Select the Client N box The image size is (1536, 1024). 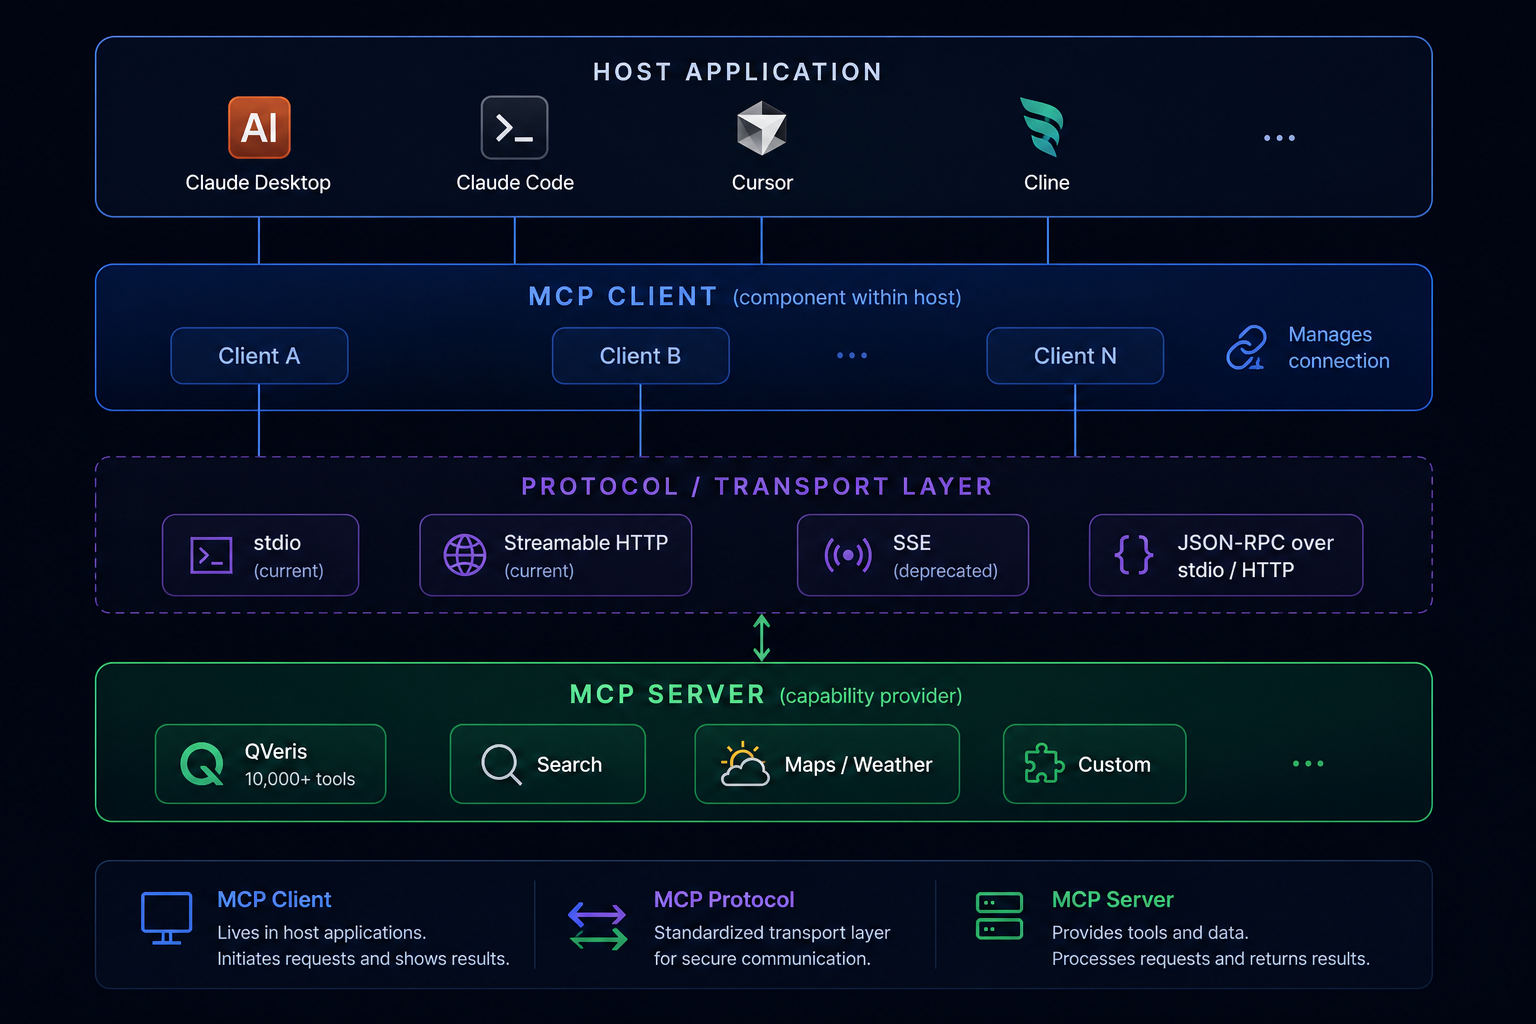[x=1075, y=356]
